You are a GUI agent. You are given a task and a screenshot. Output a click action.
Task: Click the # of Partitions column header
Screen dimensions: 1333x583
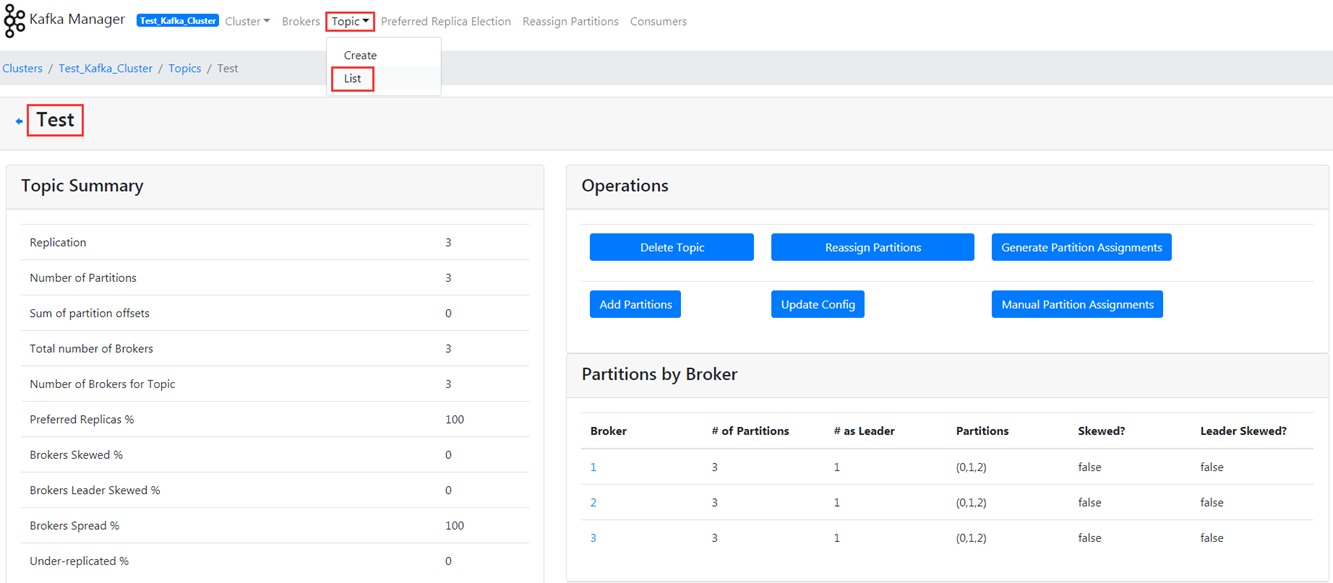click(750, 431)
